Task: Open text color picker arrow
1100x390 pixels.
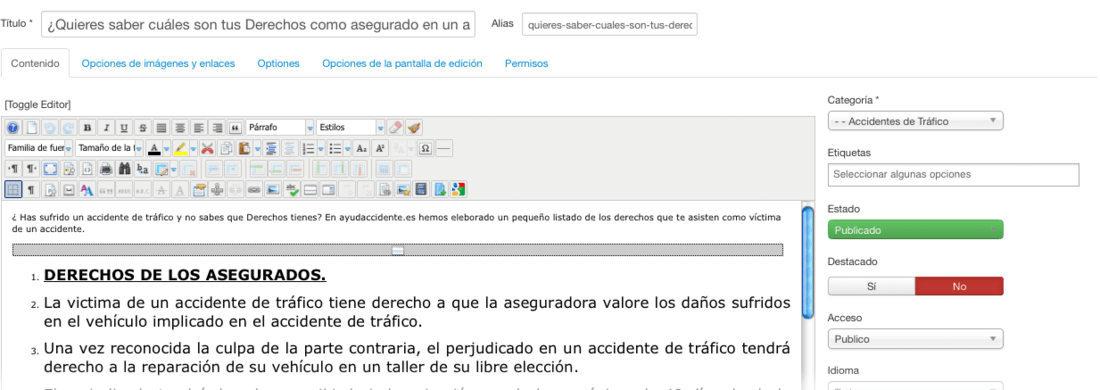Action: pyautogui.click(x=166, y=148)
